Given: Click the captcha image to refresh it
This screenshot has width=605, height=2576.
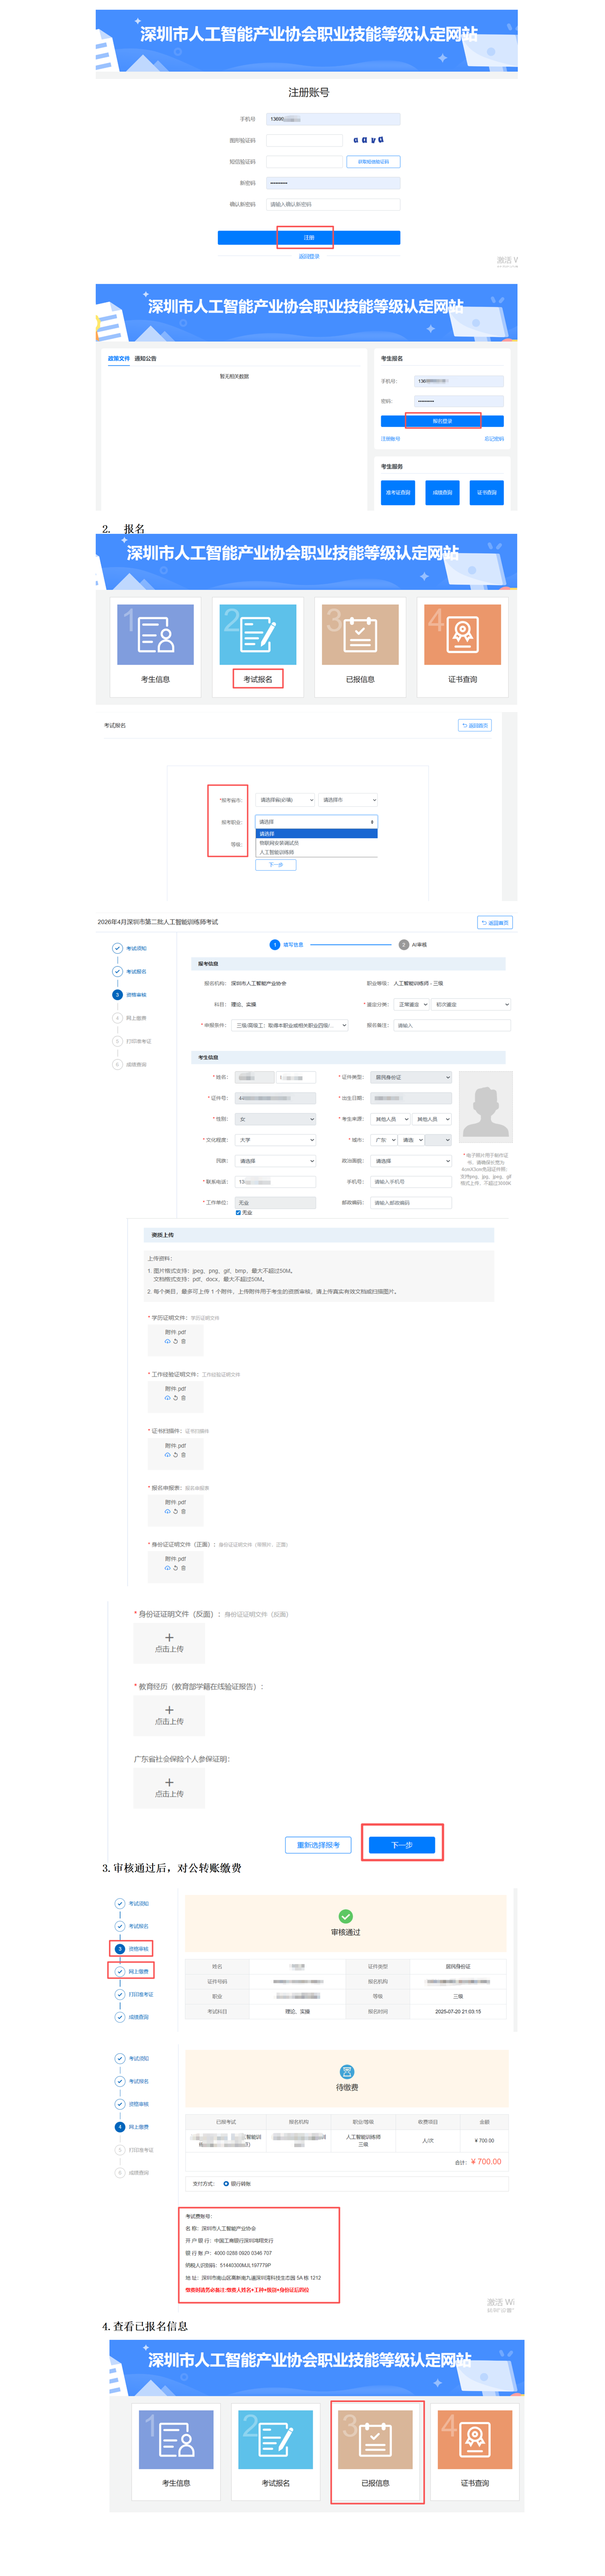Looking at the screenshot, I should pos(368,140).
